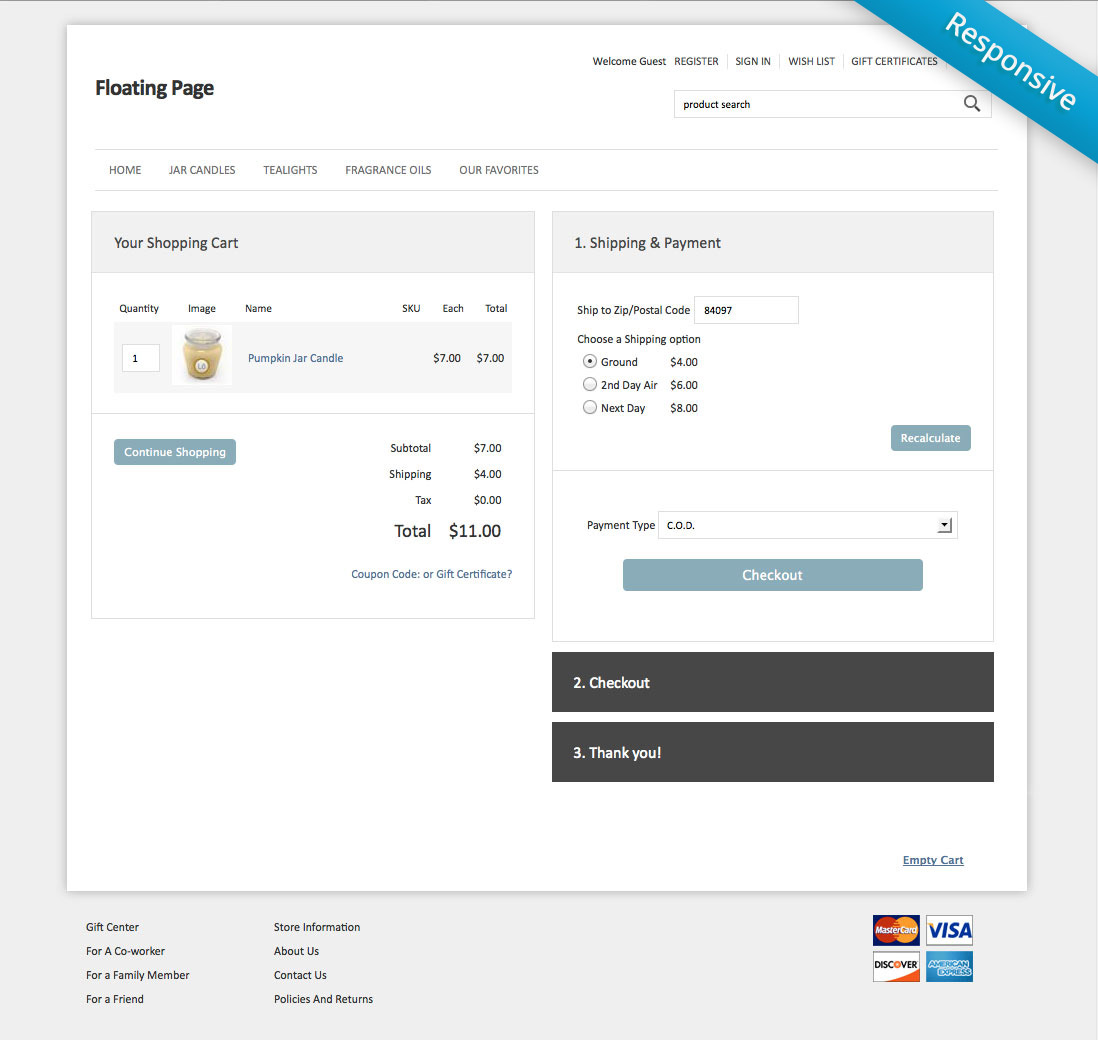This screenshot has width=1098, height=1040.
Task: Click the Recalculate button
Action: 930,438
